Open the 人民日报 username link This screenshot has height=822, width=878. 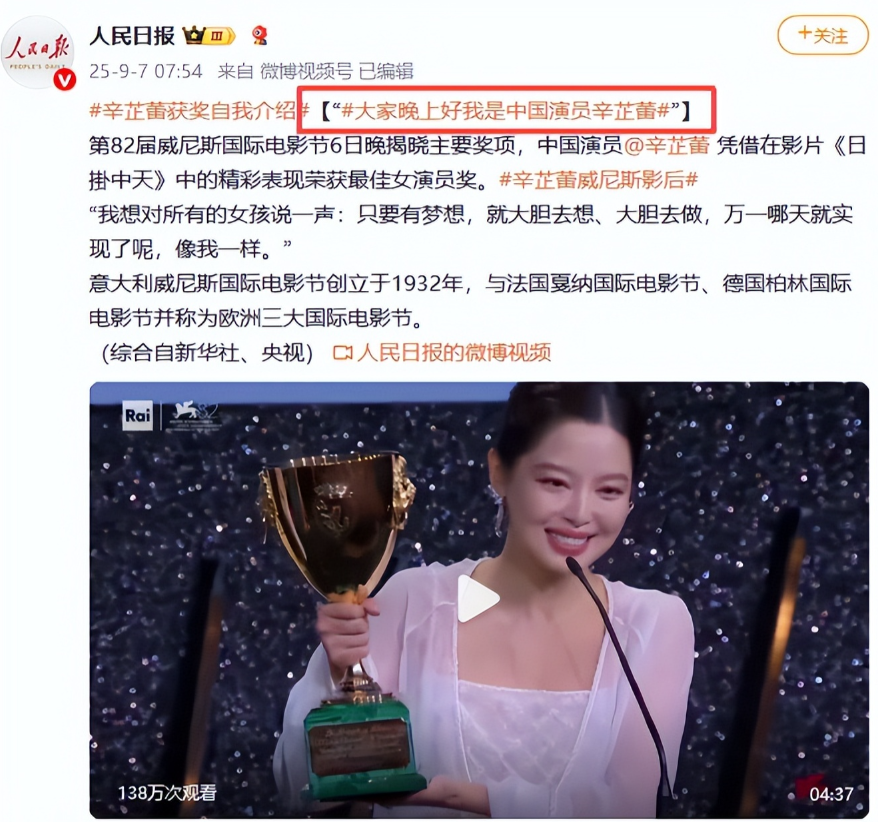(132, 36)
